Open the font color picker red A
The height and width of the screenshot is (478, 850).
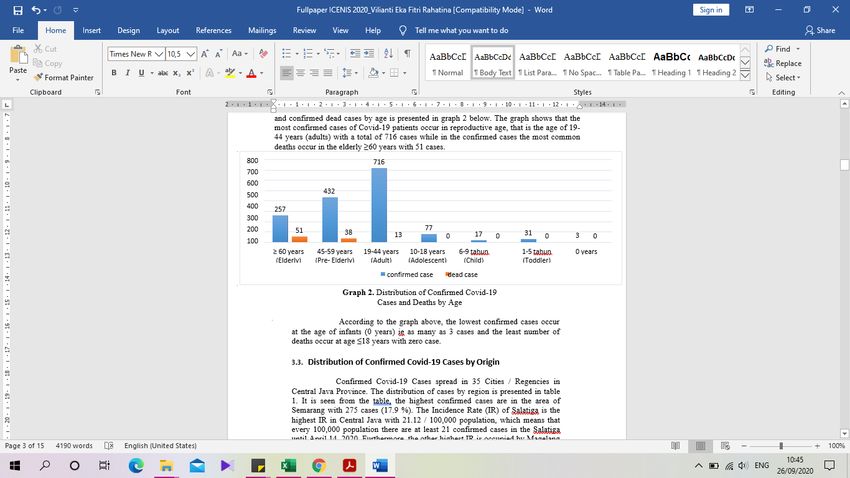pyautogui.click(x=251, y=73)
